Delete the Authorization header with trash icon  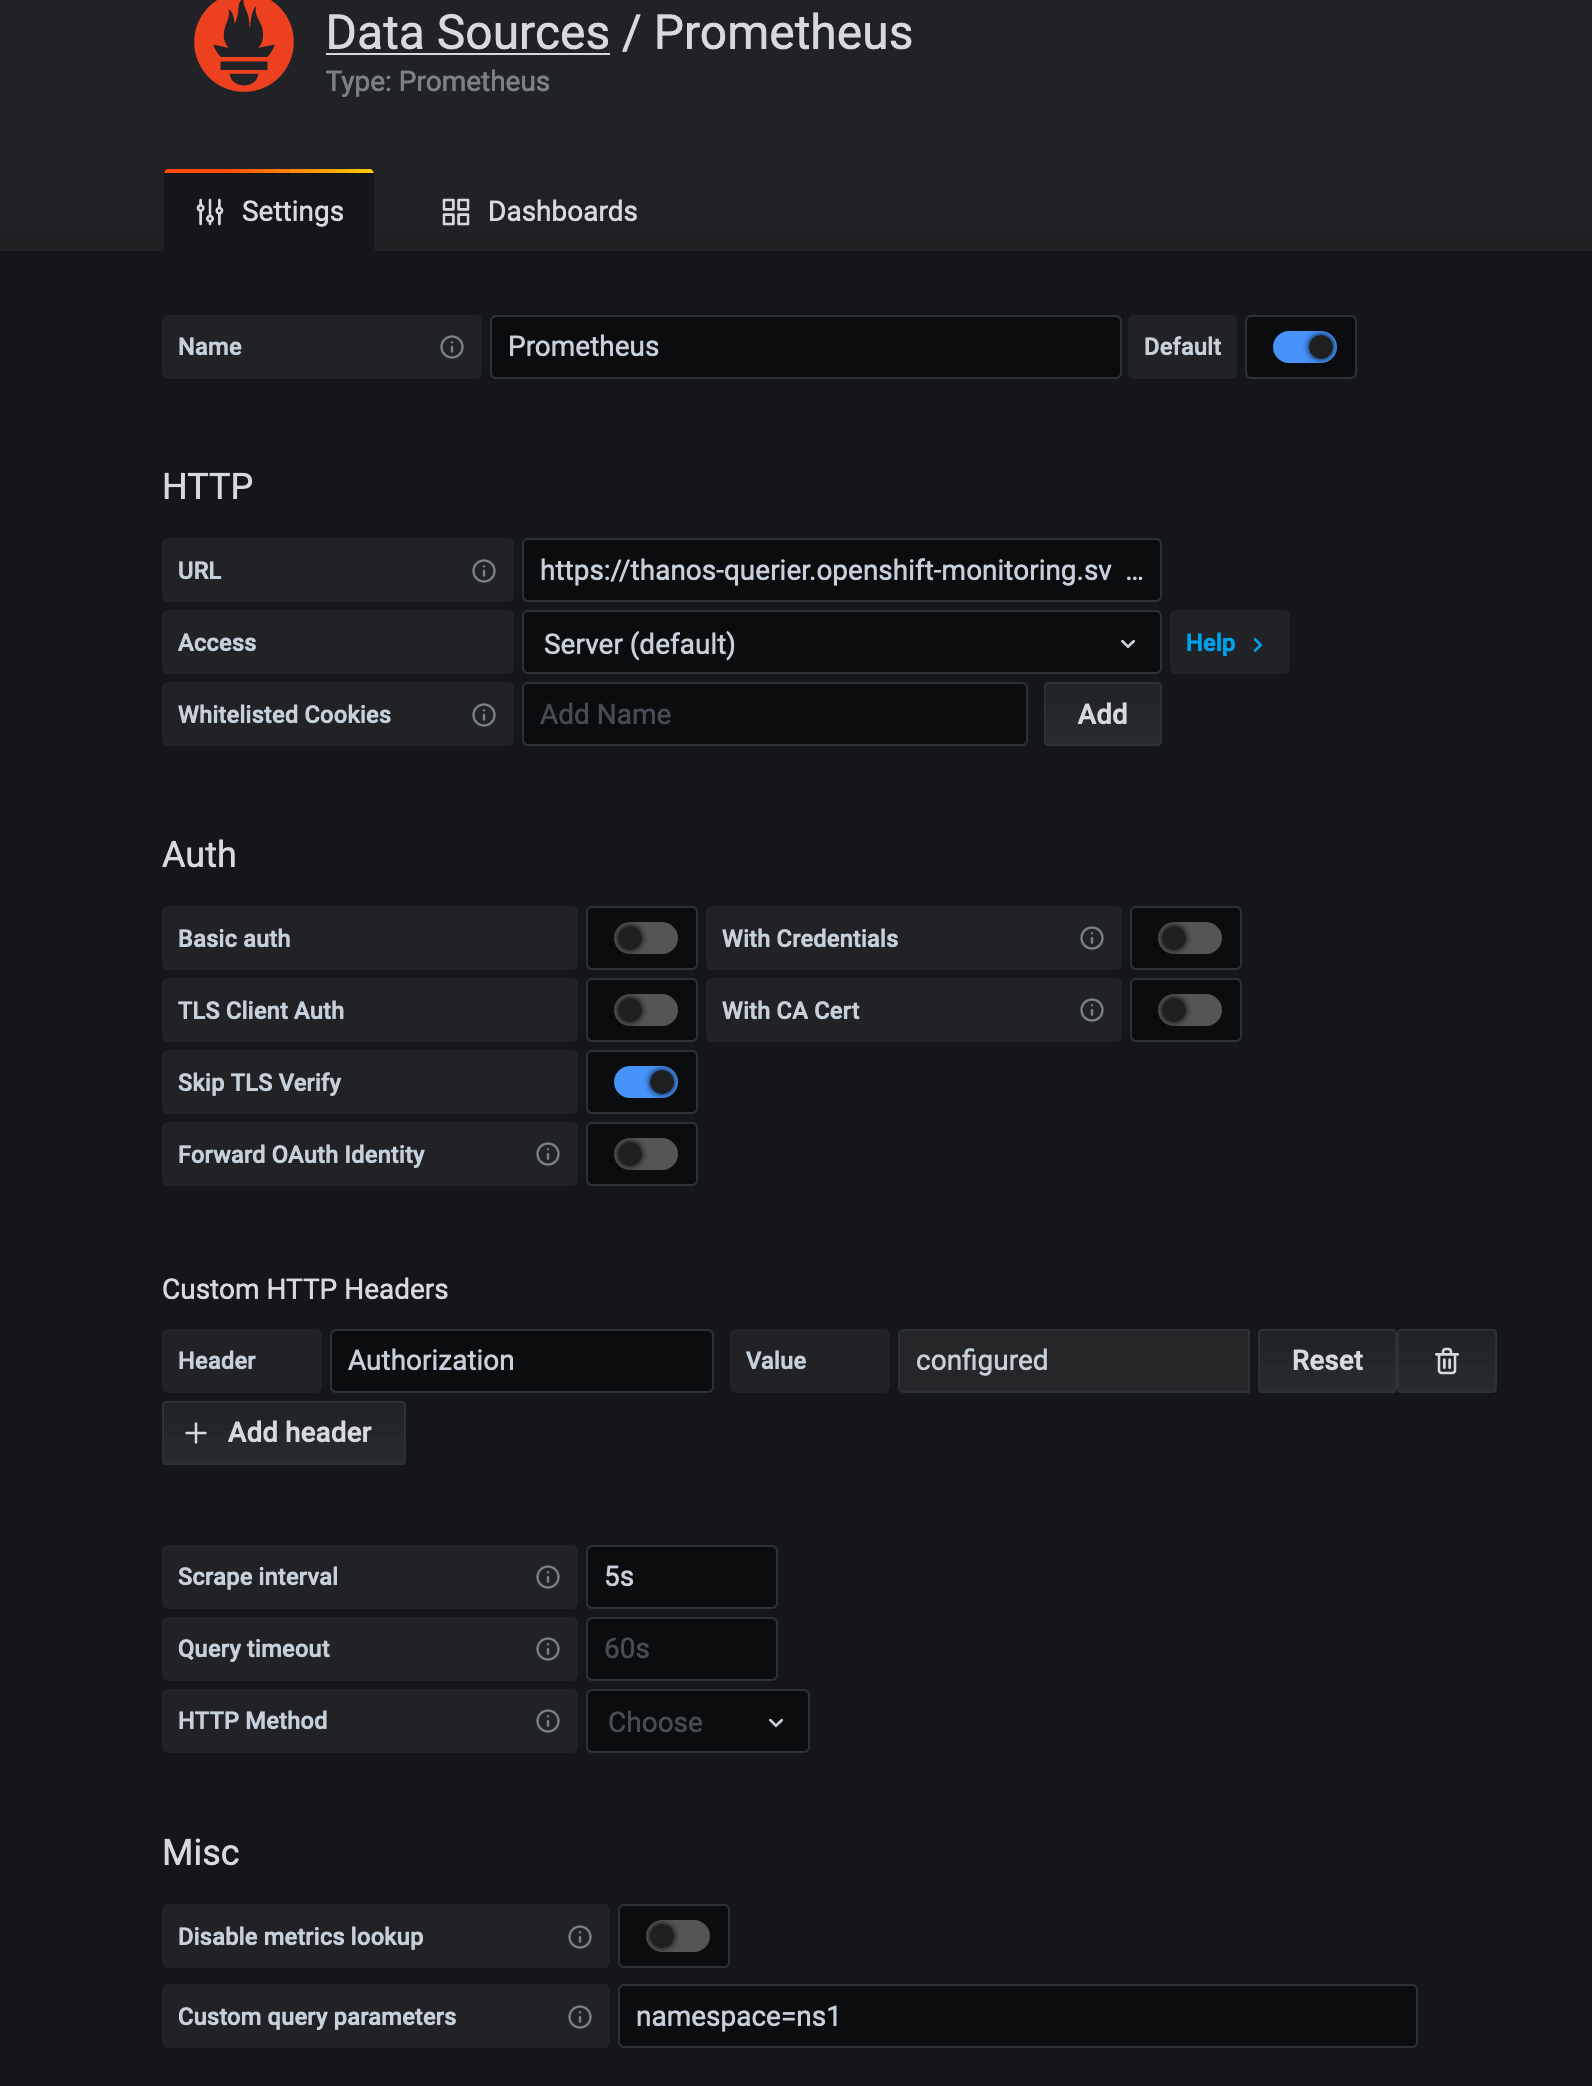tap(1447, 1361)
